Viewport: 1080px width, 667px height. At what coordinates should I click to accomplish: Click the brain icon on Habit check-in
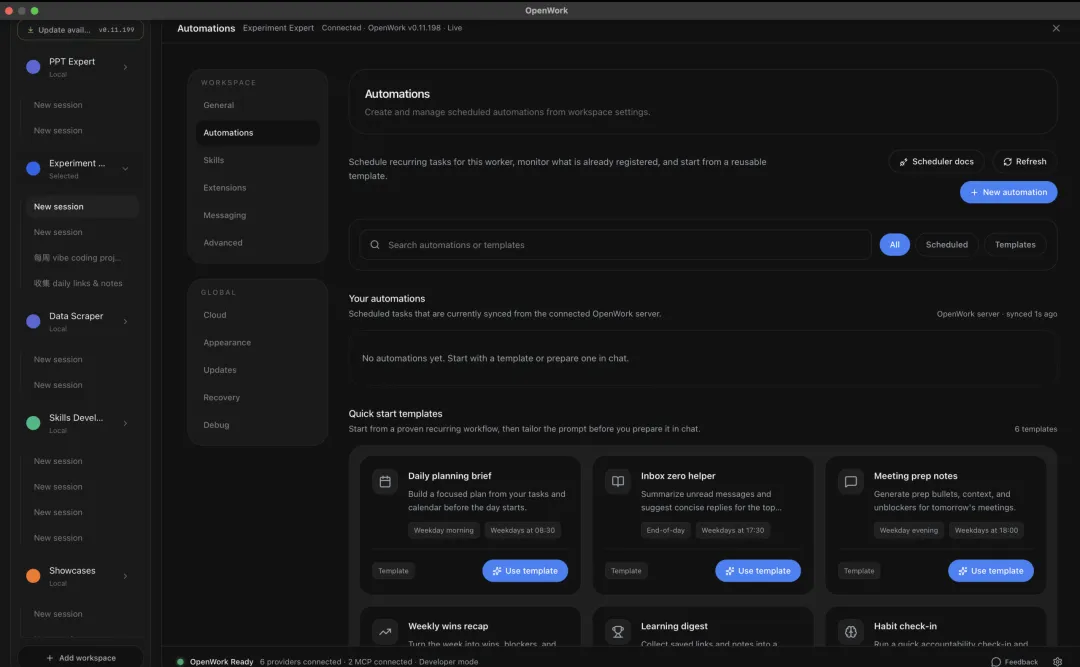tap(851, 631)
